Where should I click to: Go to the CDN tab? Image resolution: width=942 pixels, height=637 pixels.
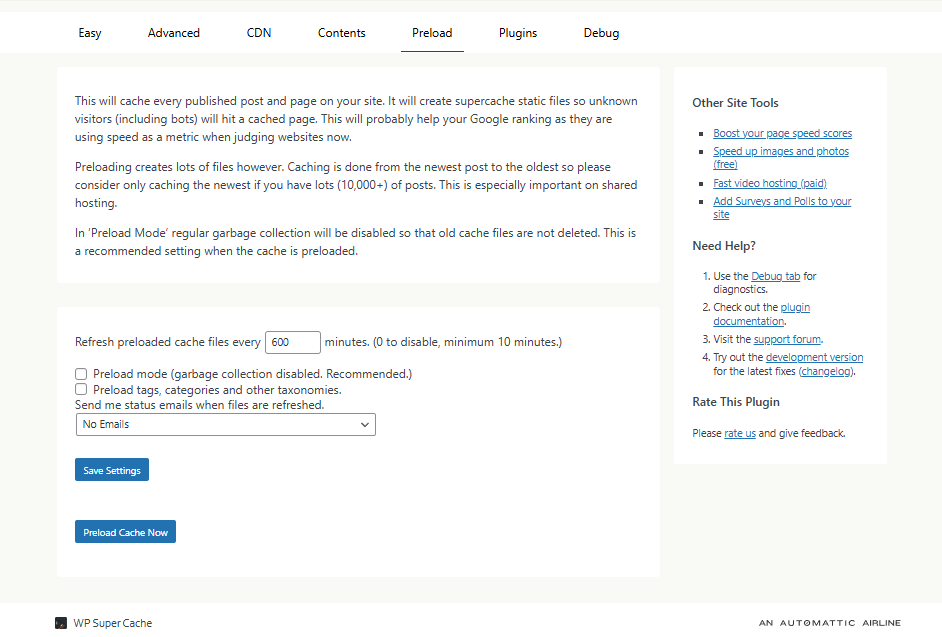[259, 33]
